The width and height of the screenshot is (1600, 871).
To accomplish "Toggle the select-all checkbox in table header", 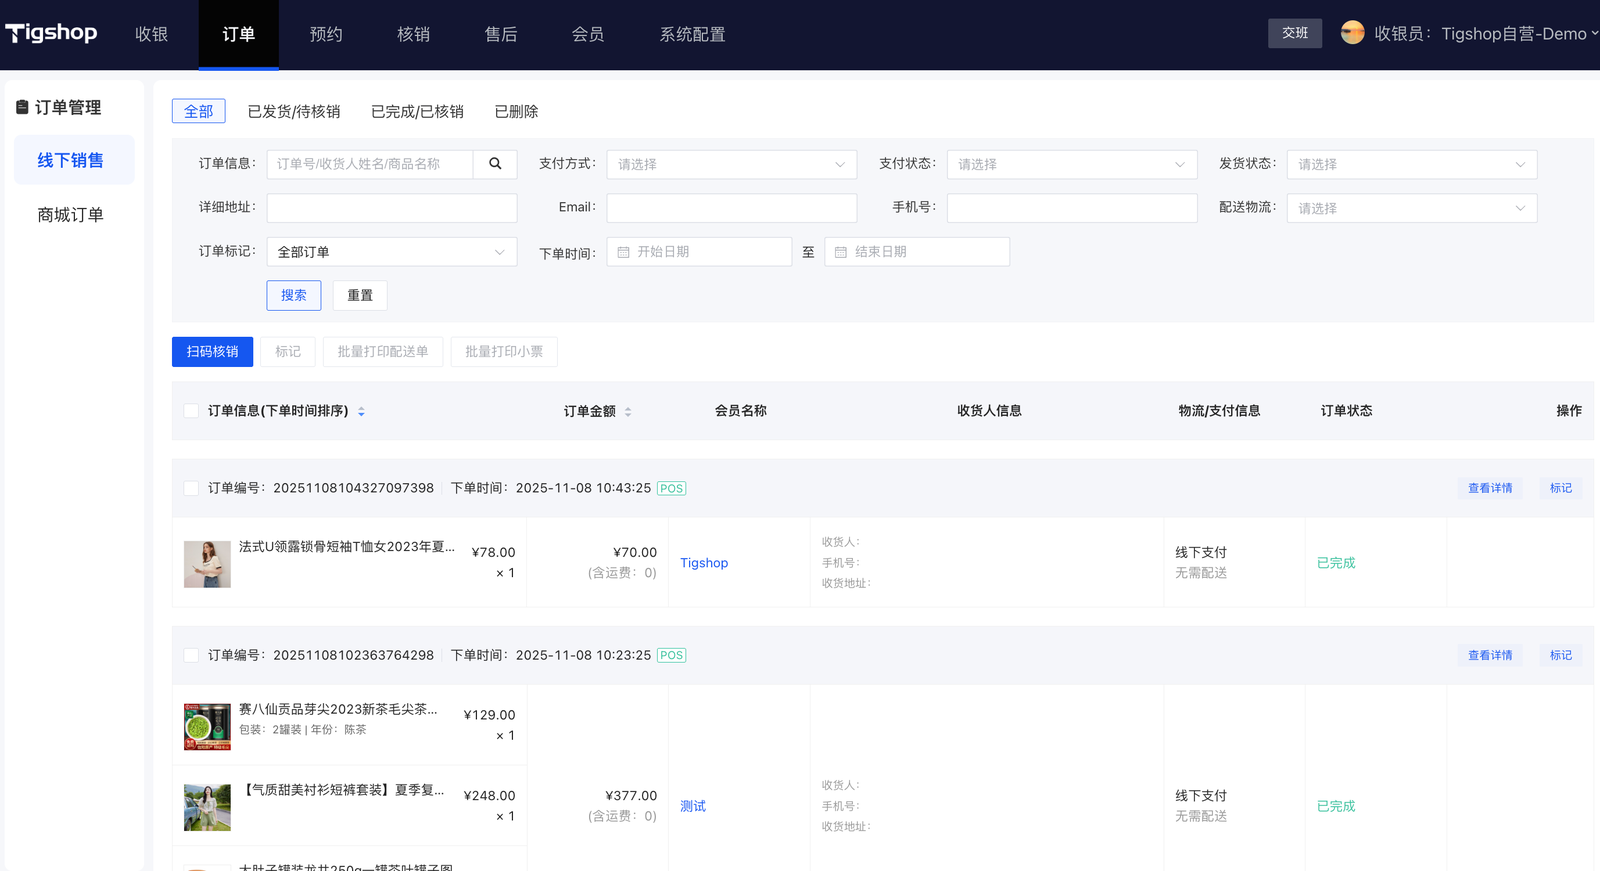I will [191, 411].
